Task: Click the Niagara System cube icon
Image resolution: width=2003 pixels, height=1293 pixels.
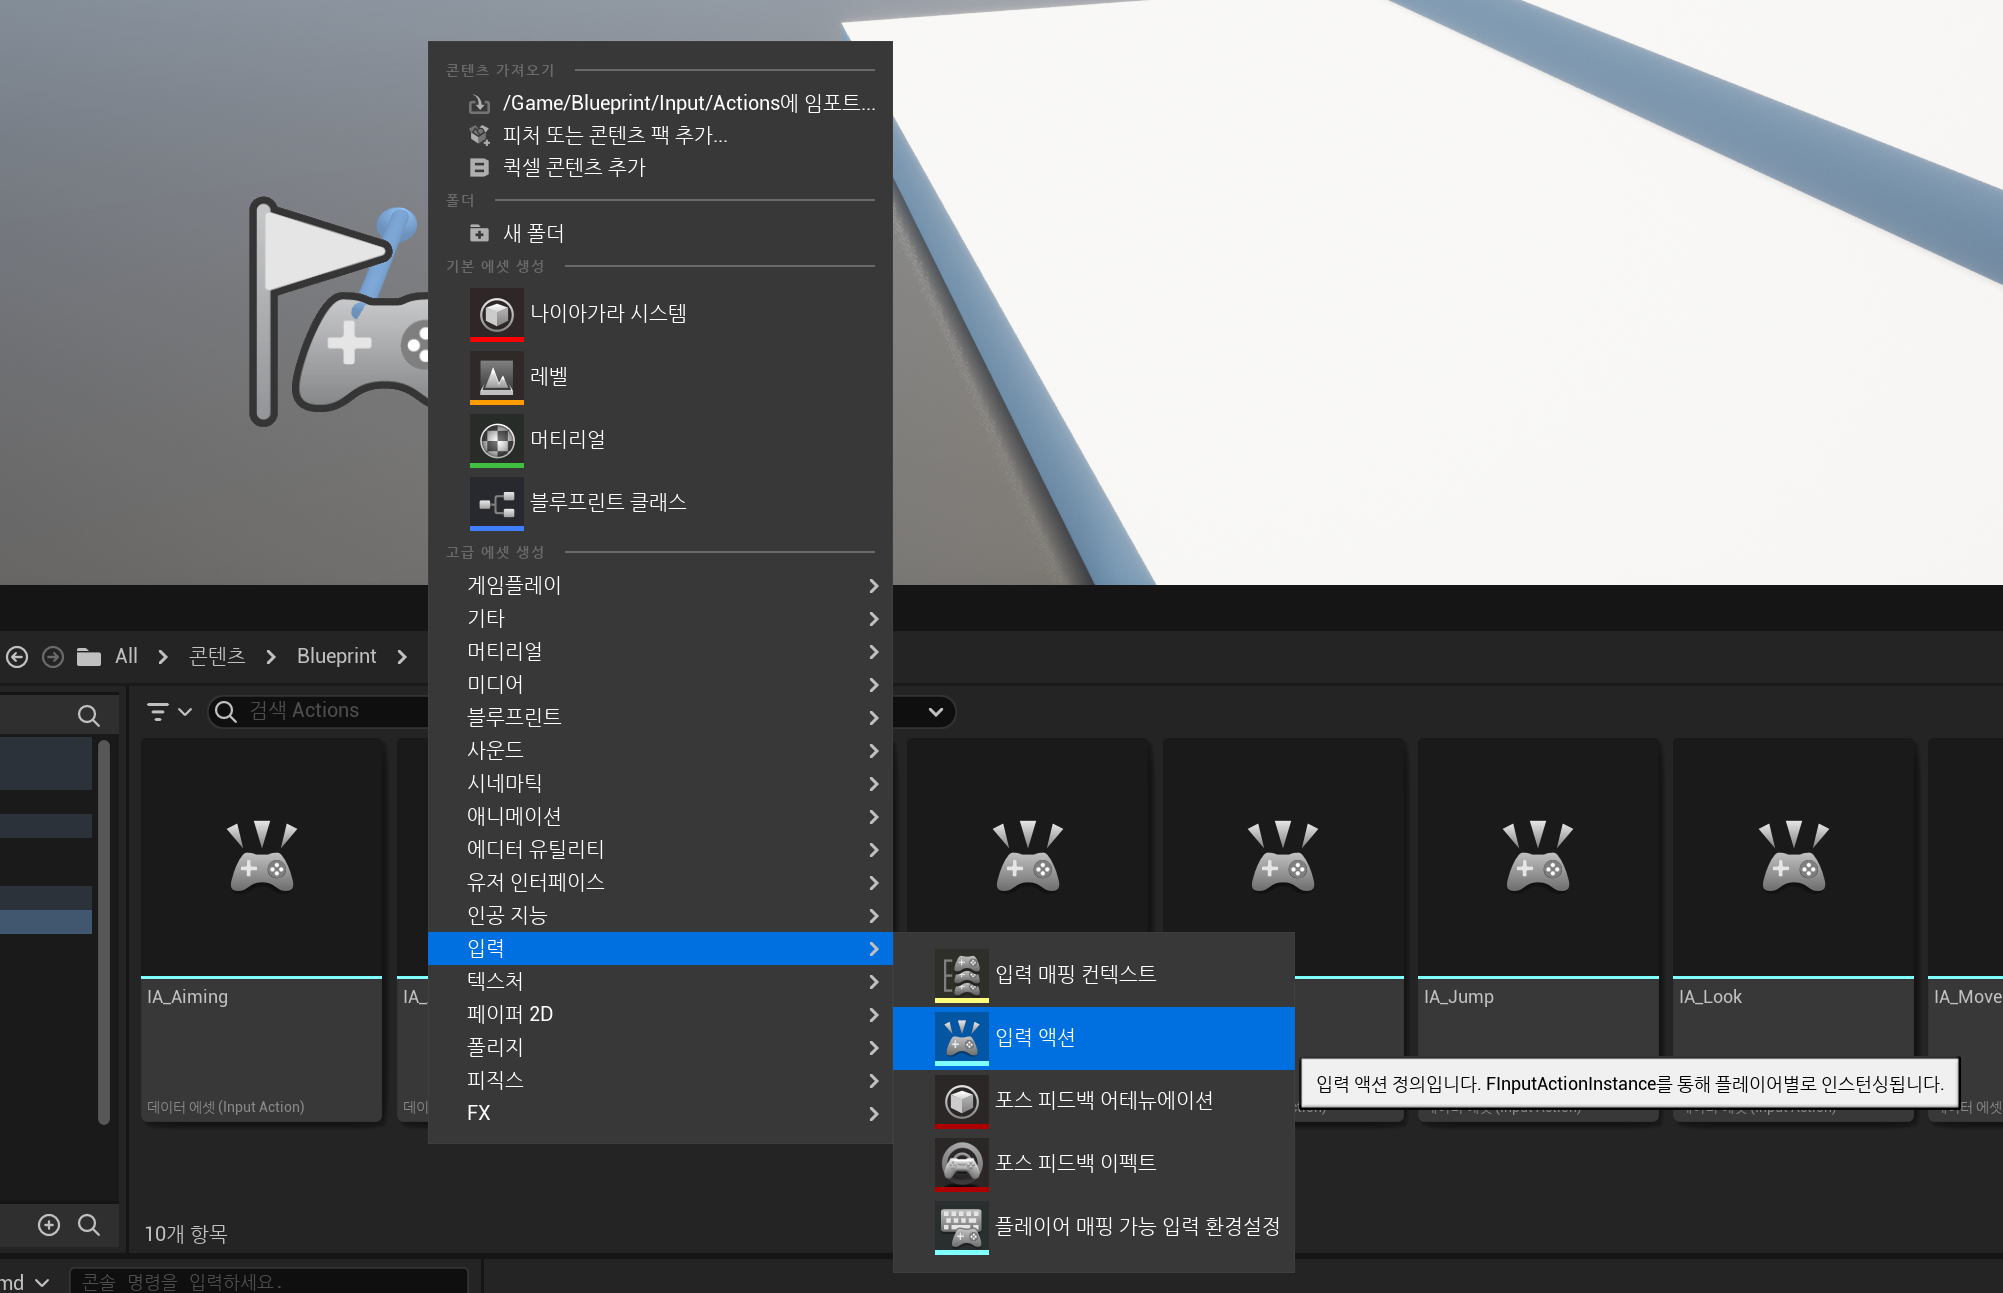Action: (x=496, y=314)
